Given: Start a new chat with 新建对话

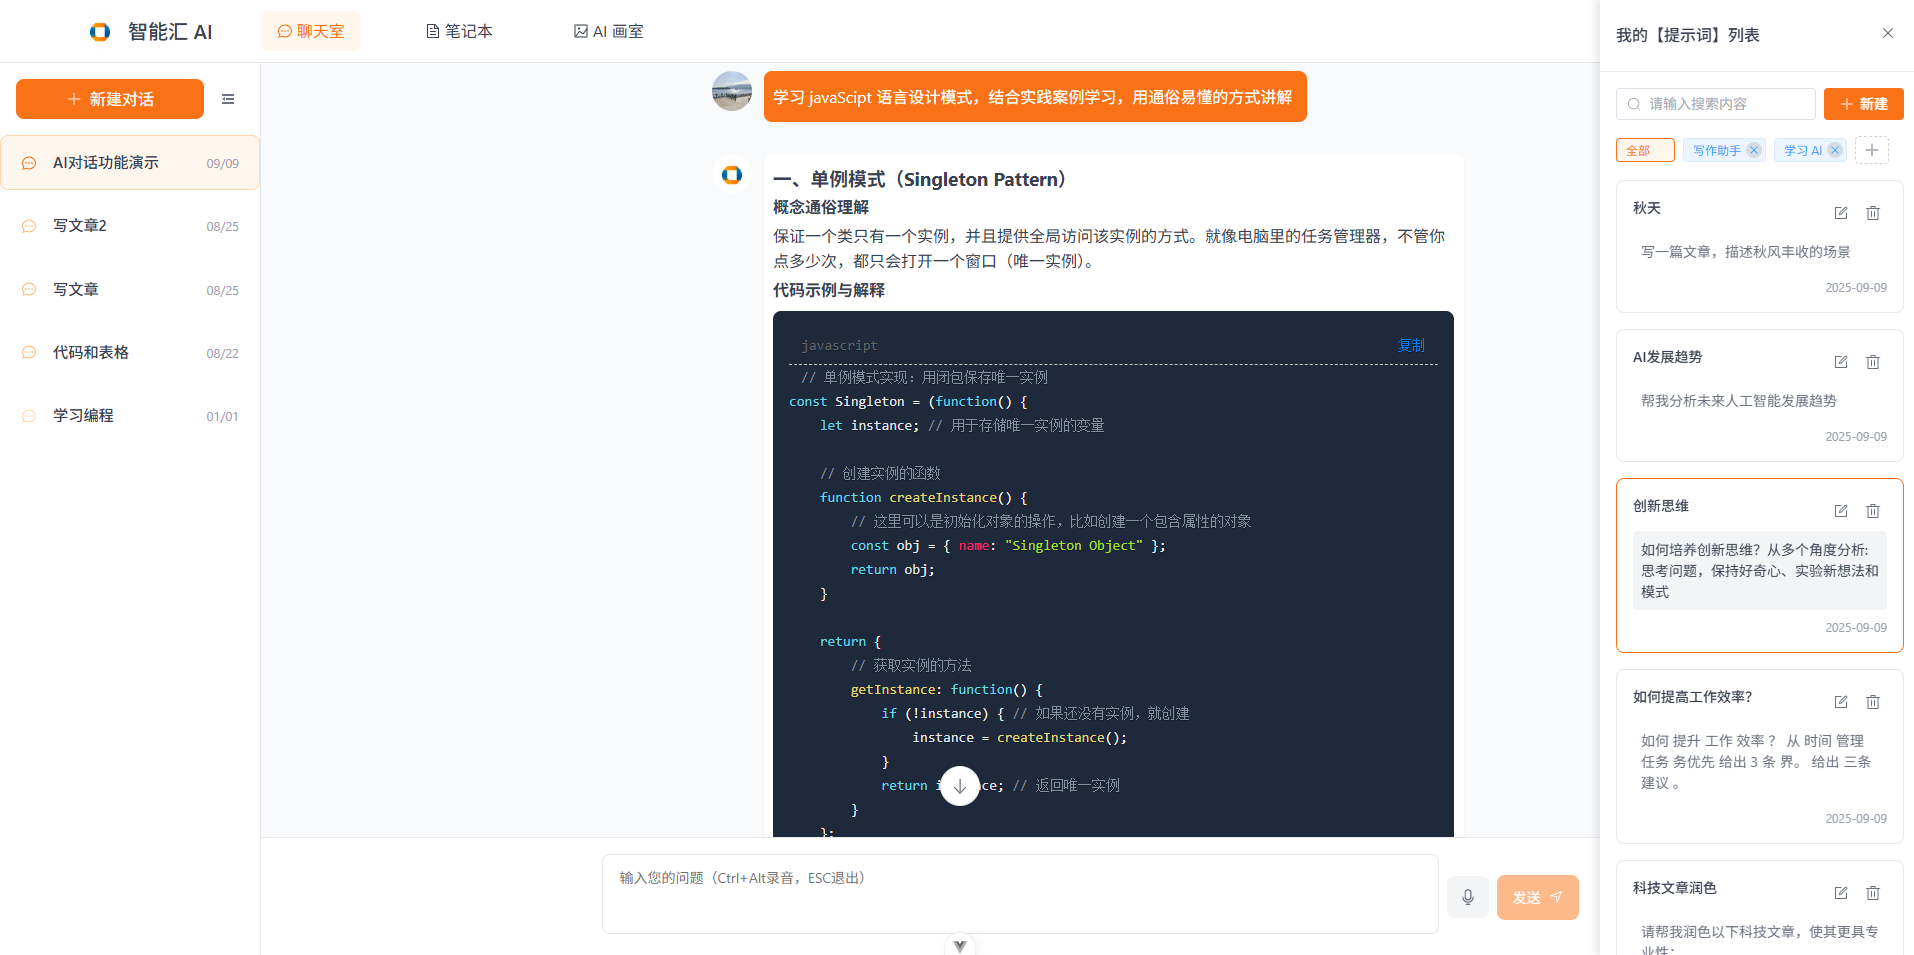Looking at the screenshot, I should (110, 99).
